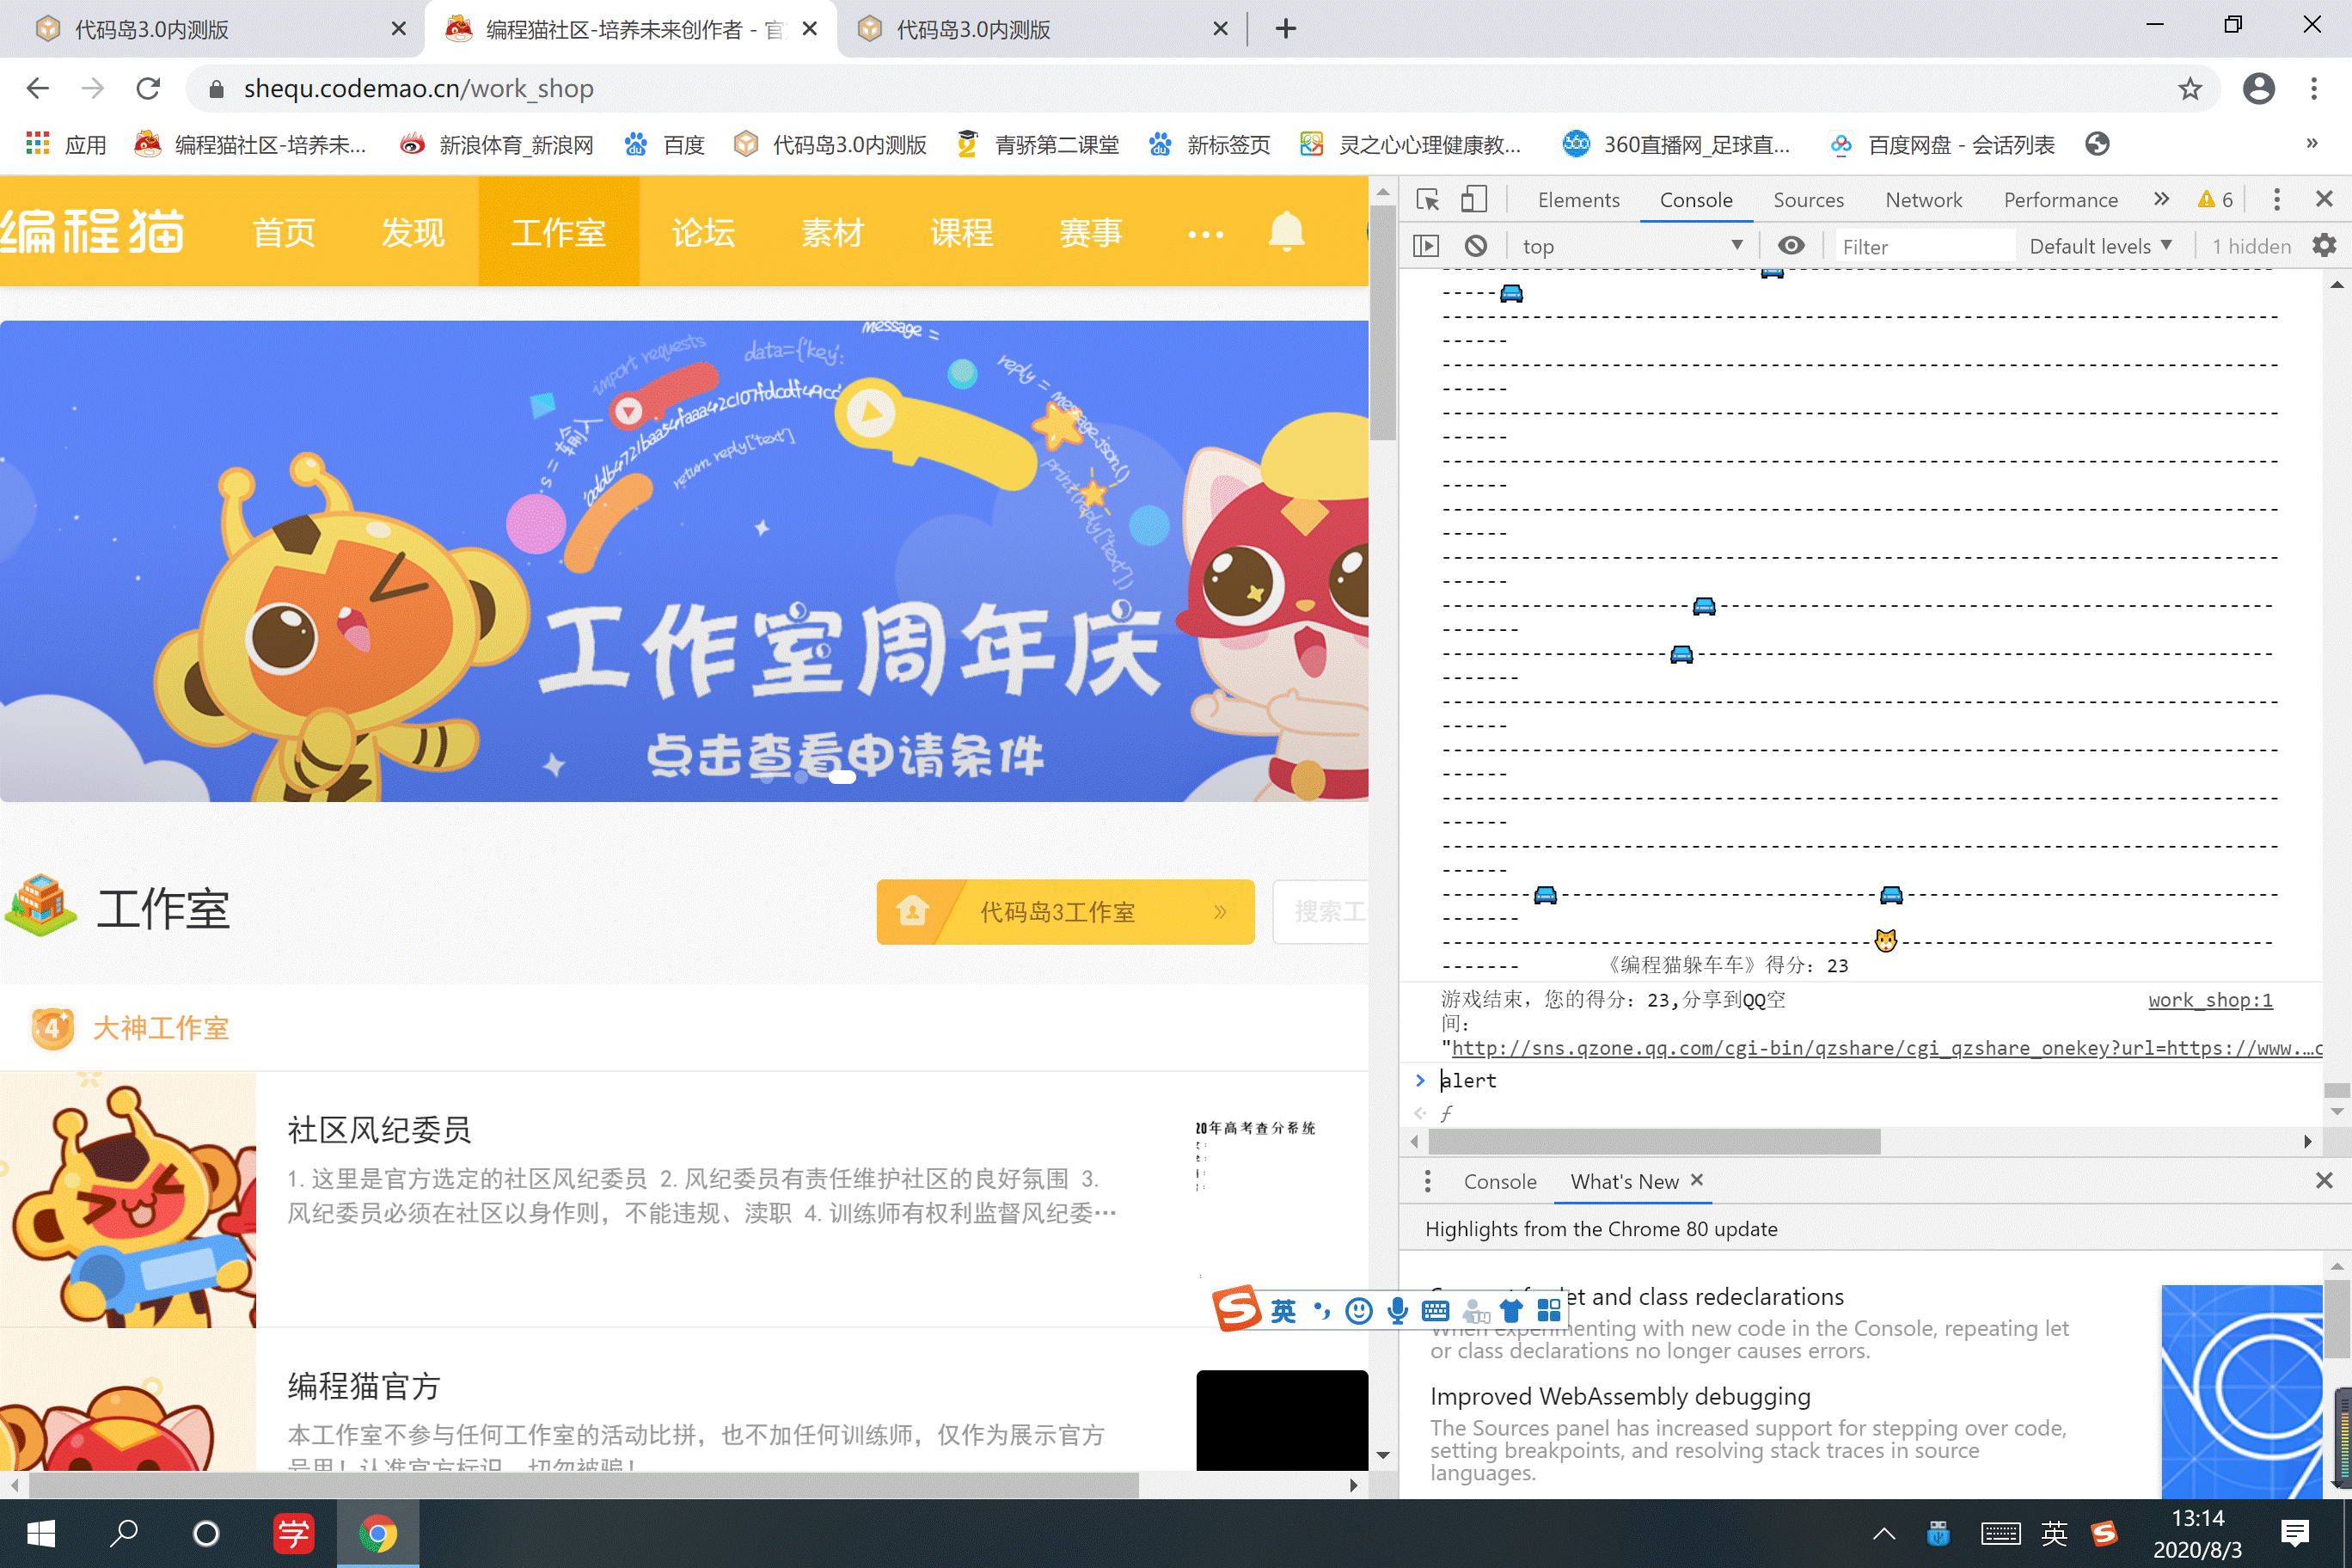Switch to the Elements tab
Screen dimensions: 2352x1568
pos(1578,200)
